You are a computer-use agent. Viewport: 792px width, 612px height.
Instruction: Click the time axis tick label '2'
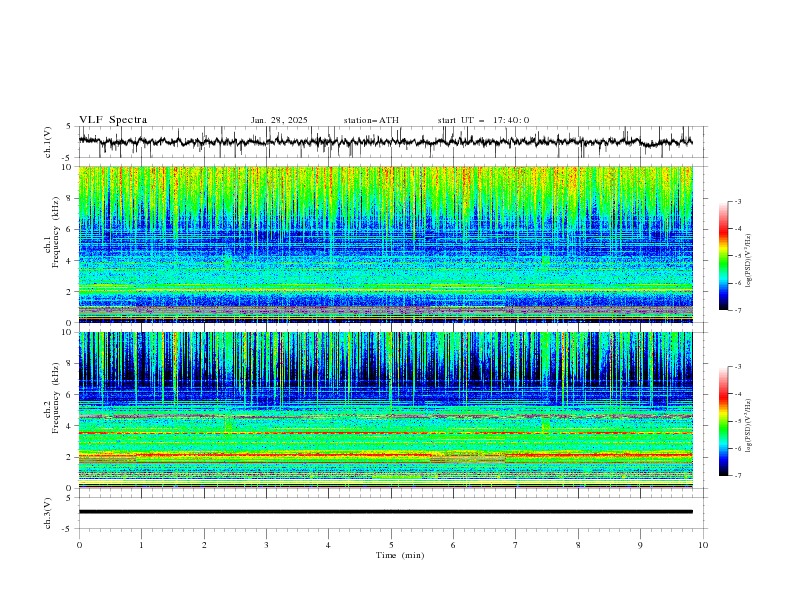click(x=204, y=545)
